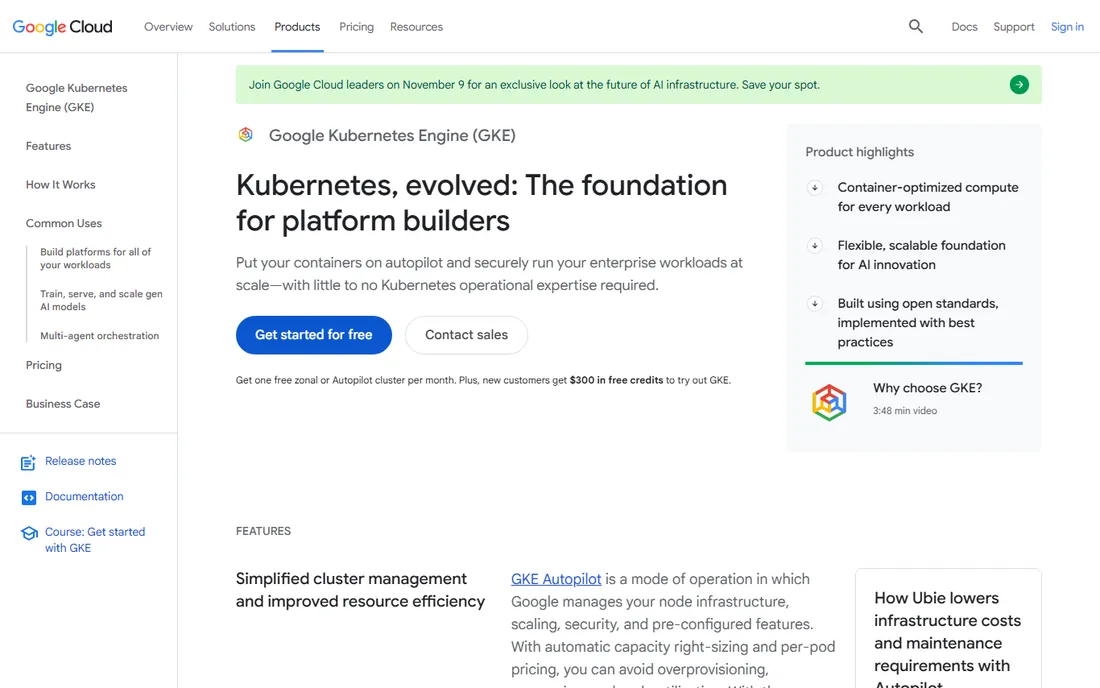
Task: Click GKE hexagon logo in video card
Action: [829, 402]
